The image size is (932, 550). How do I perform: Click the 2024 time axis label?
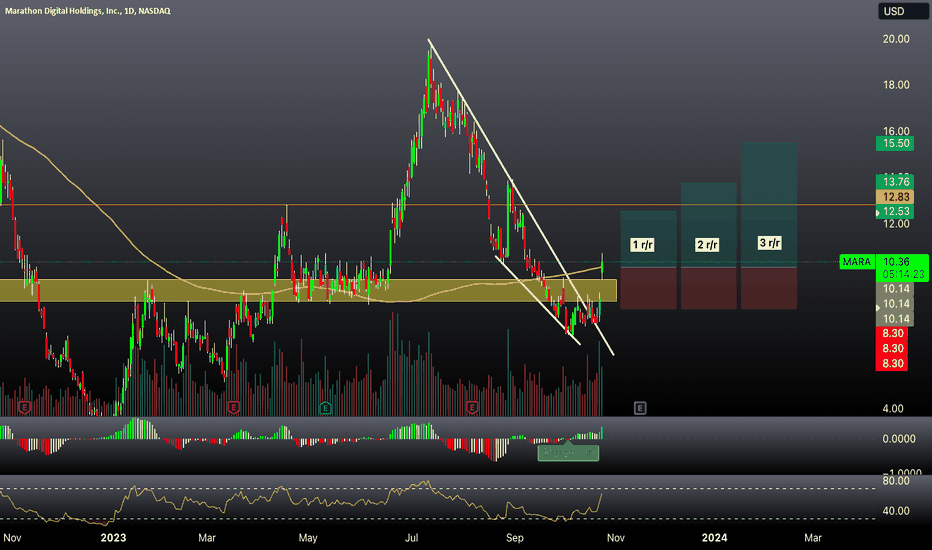tap(714, 538)
